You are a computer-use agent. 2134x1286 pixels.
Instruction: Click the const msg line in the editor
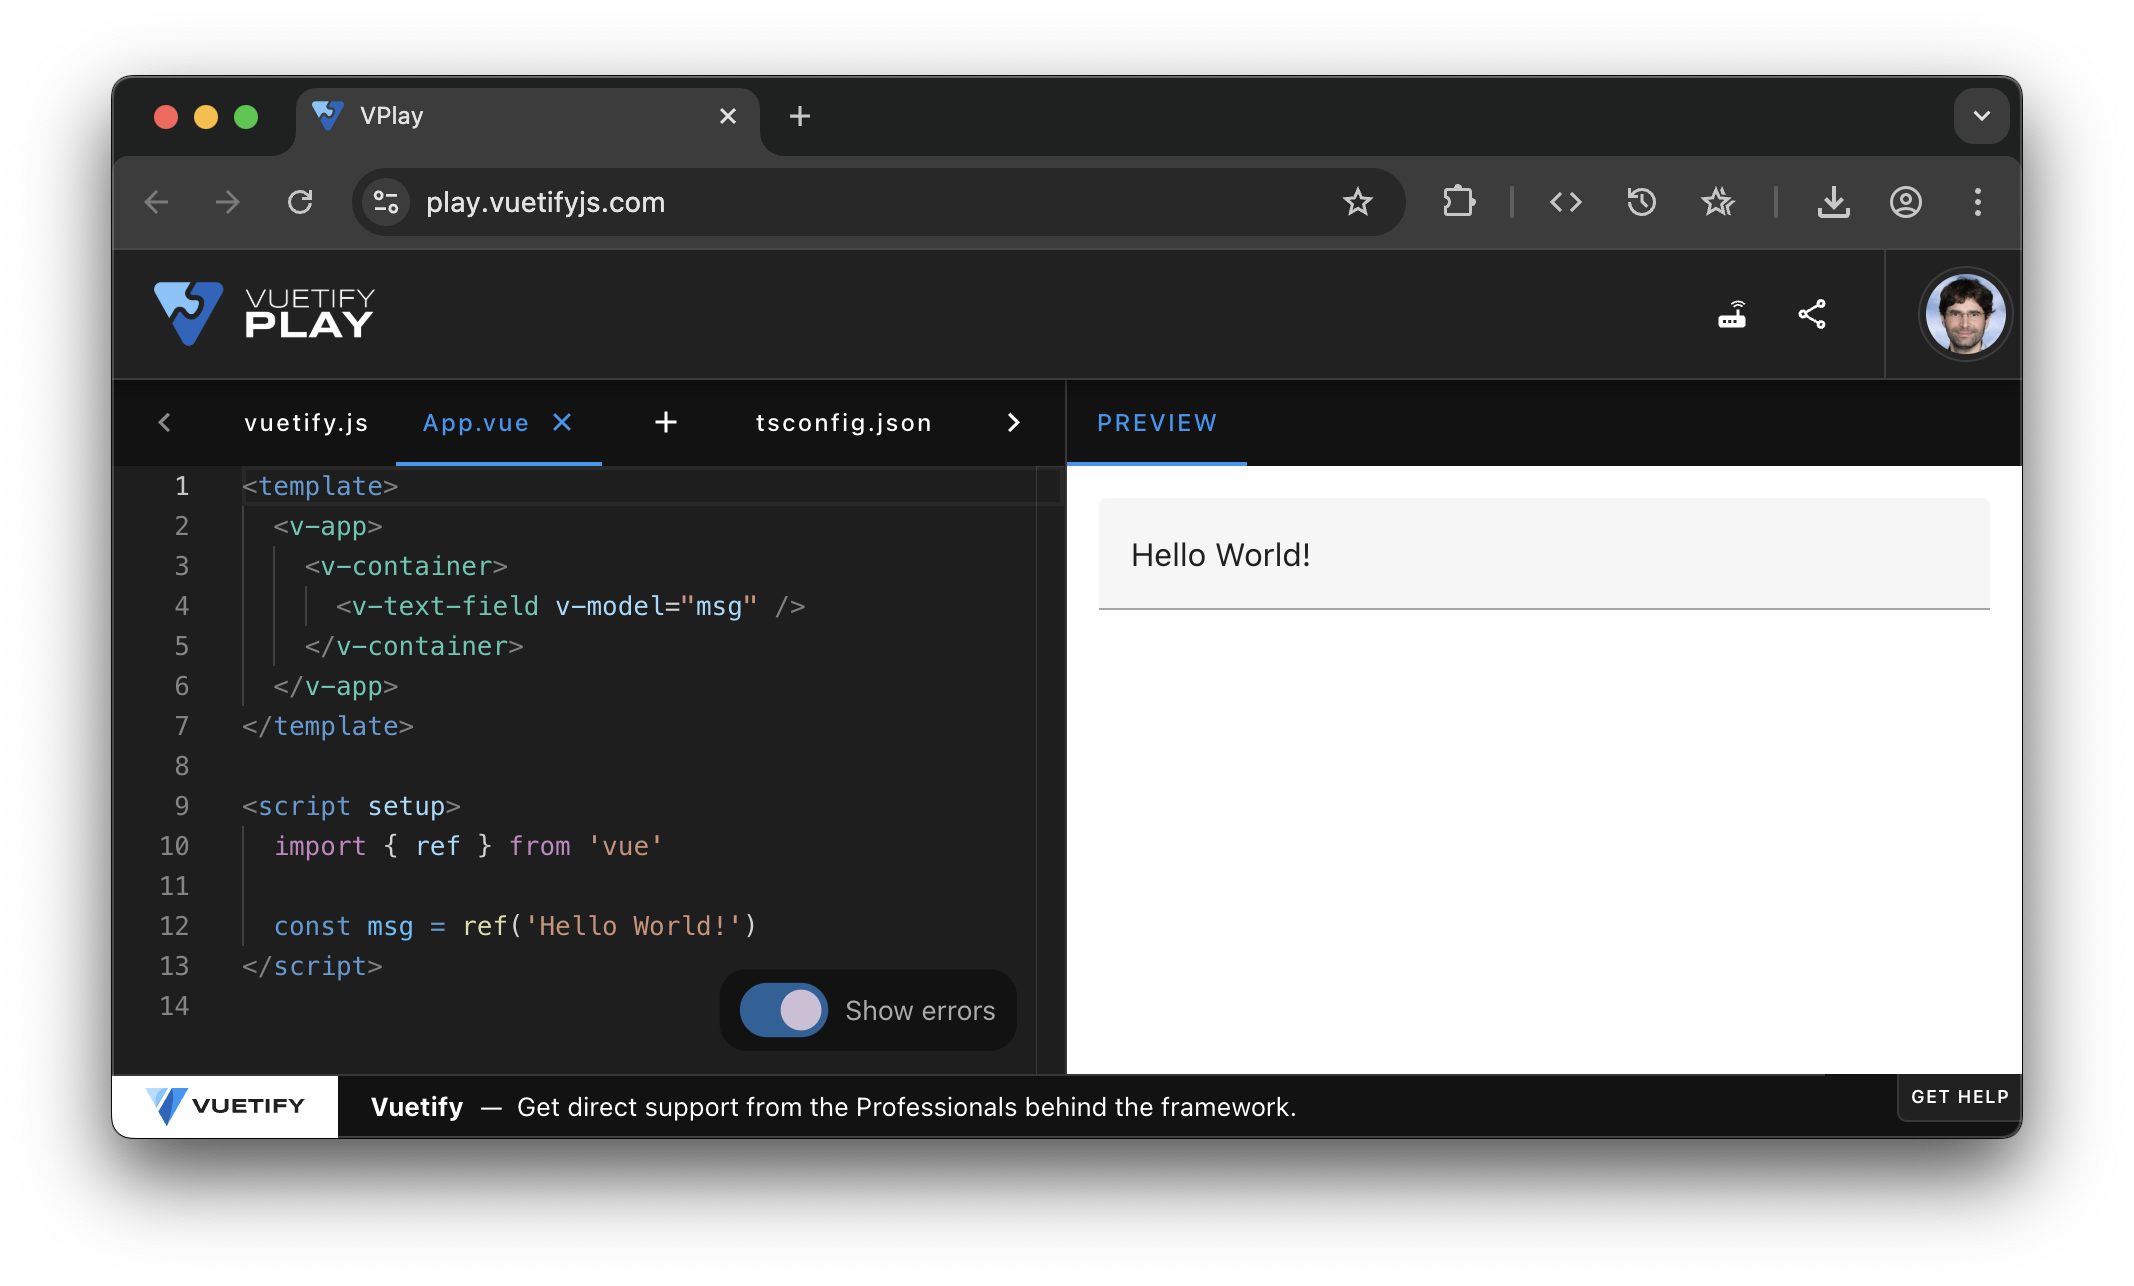pos(515,926)
